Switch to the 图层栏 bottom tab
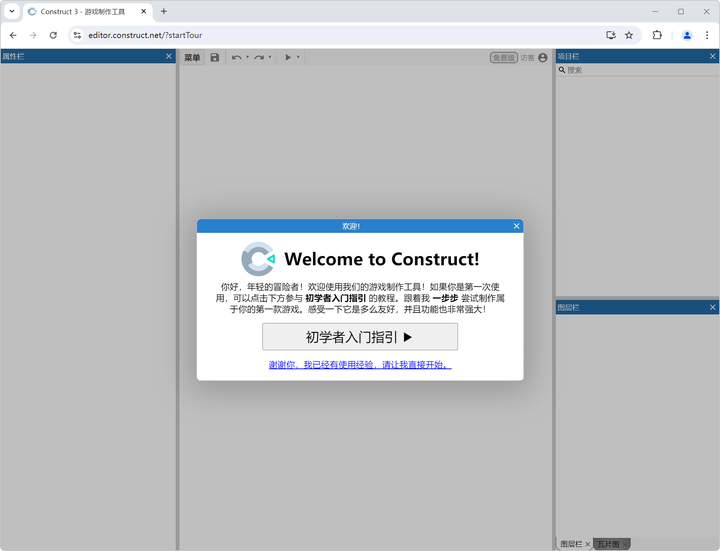Image resolution: width=720 pixels, height=551 pixels. 571,544
